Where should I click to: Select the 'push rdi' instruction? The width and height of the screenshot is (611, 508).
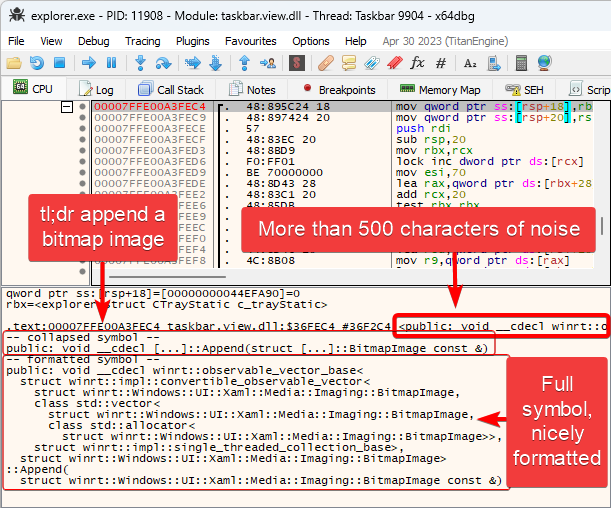[423, 128]
